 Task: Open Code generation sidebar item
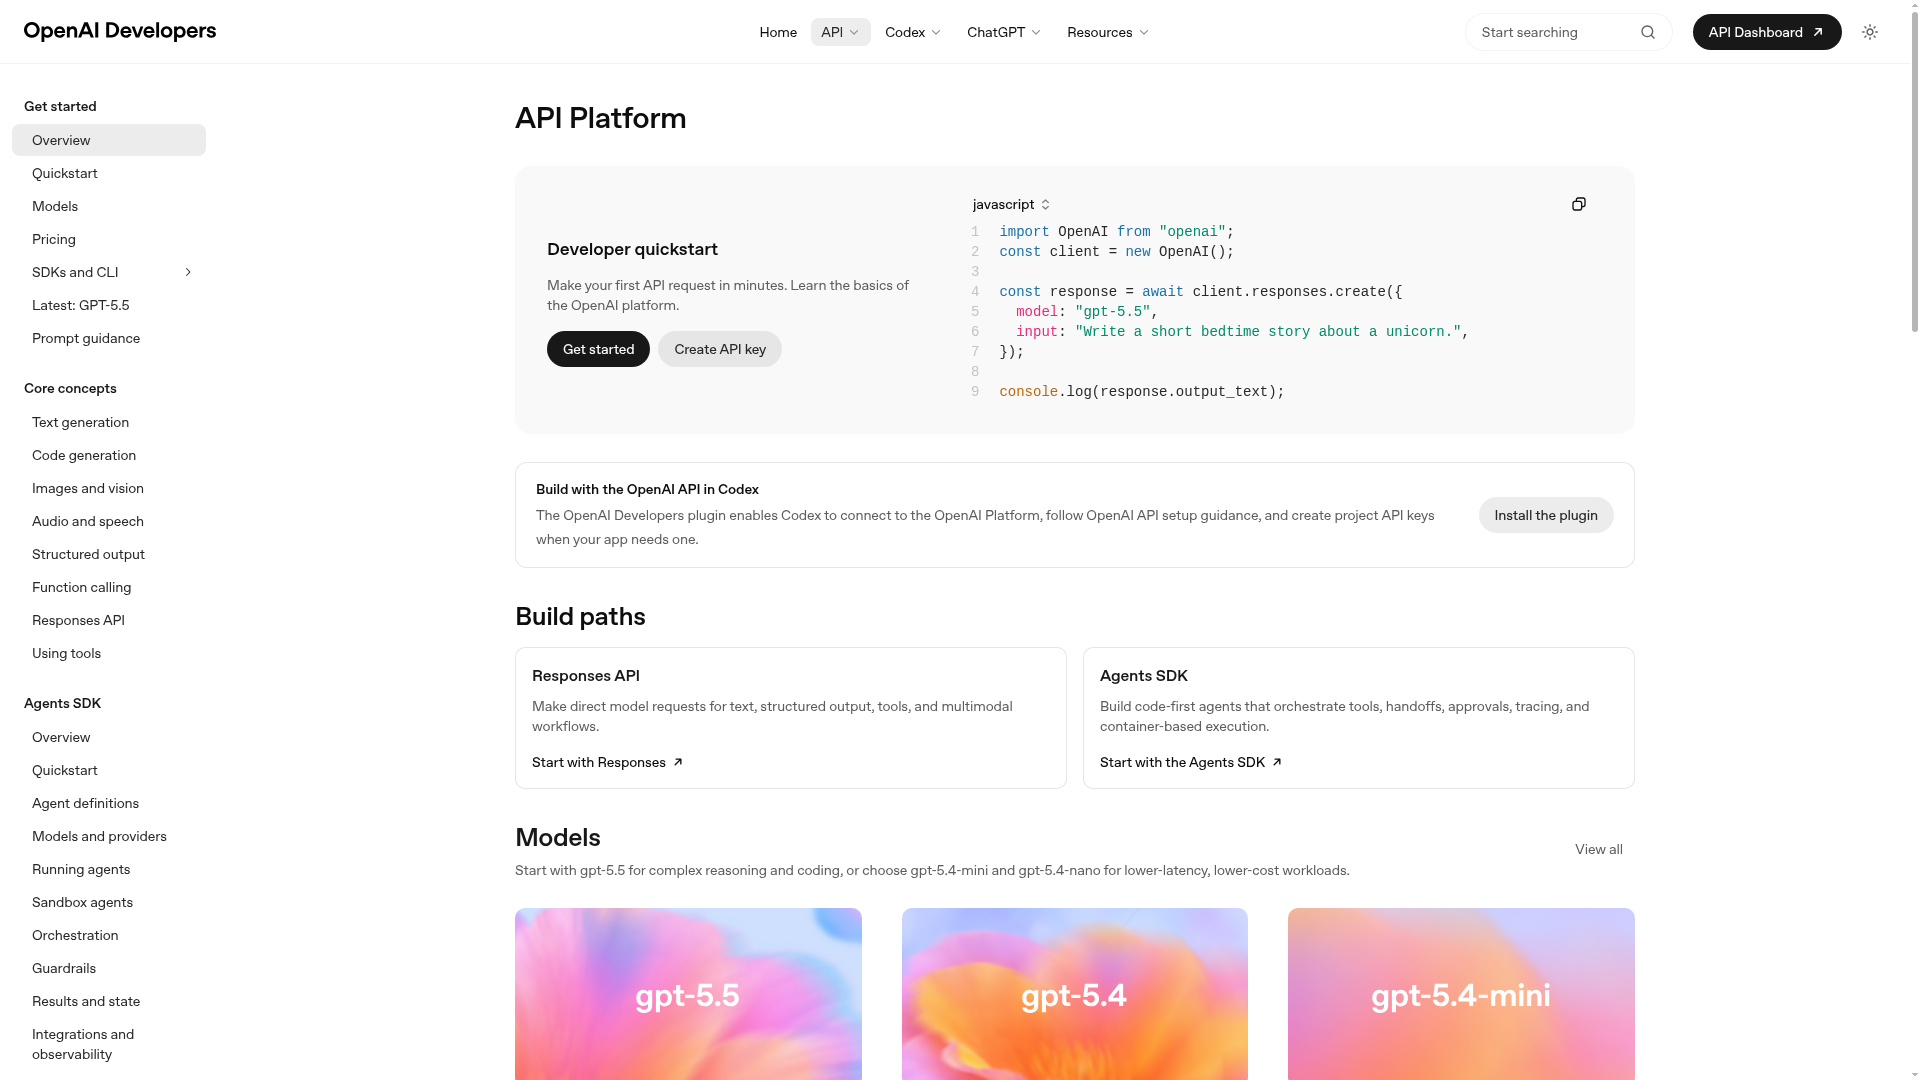109,455
